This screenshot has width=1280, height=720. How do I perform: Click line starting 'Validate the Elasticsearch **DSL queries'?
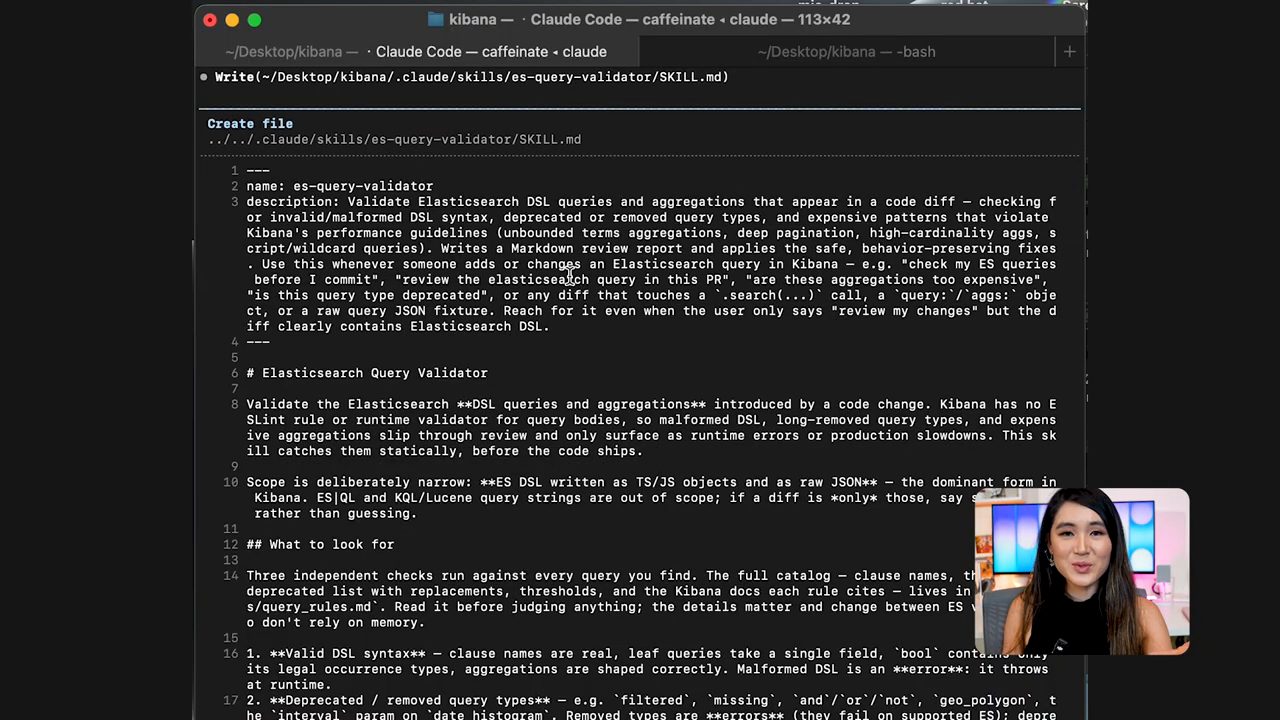pyautogui.click(x=651, y=405)
